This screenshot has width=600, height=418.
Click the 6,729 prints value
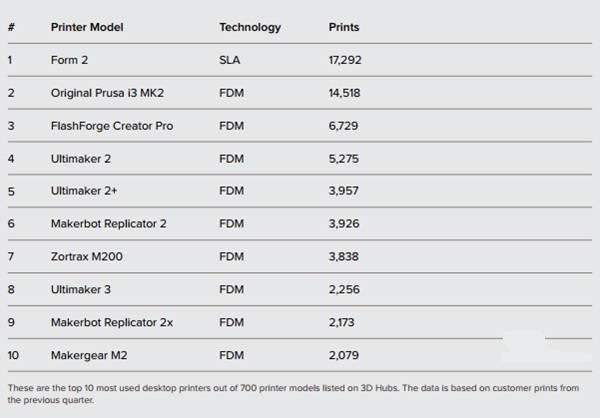pos(343,126)
